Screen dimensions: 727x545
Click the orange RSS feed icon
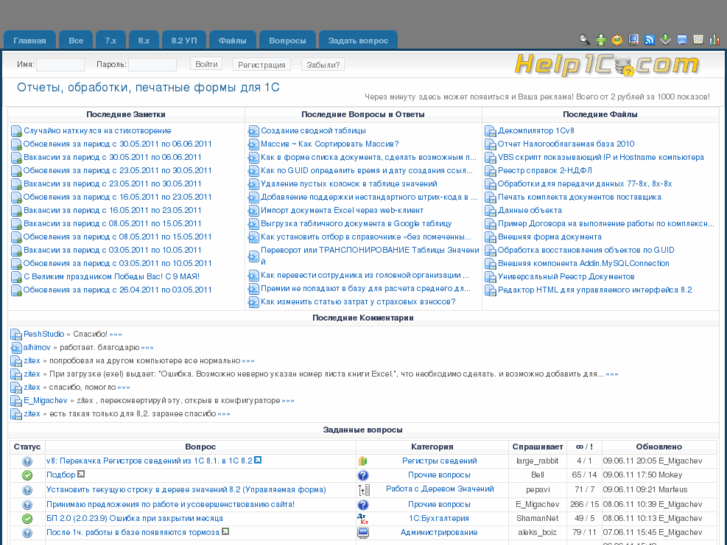coord(649,40)
